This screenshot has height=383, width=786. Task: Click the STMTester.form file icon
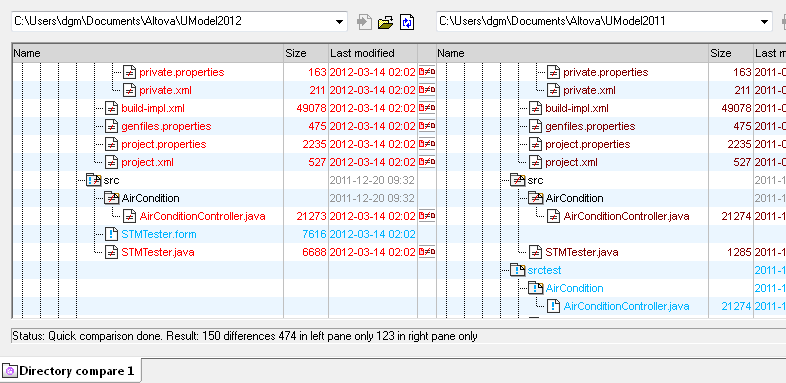pyautogui.click(x=111, y=235)
